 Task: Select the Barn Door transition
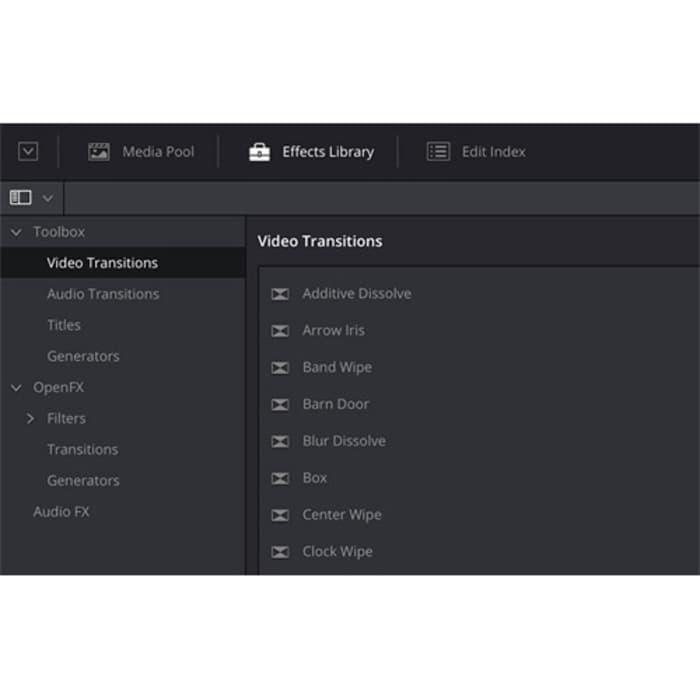point(335,404)
